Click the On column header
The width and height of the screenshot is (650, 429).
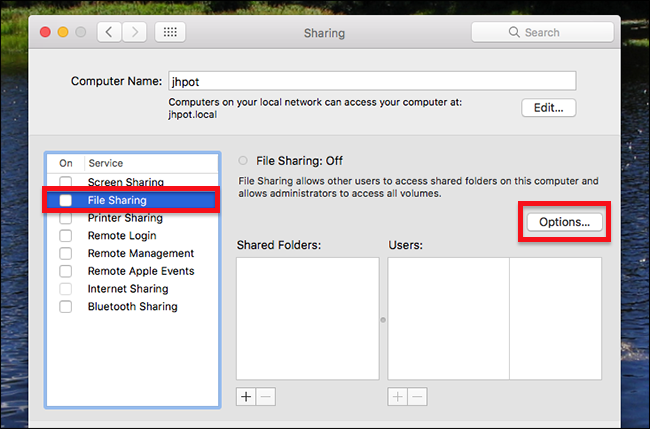(66, 163)
